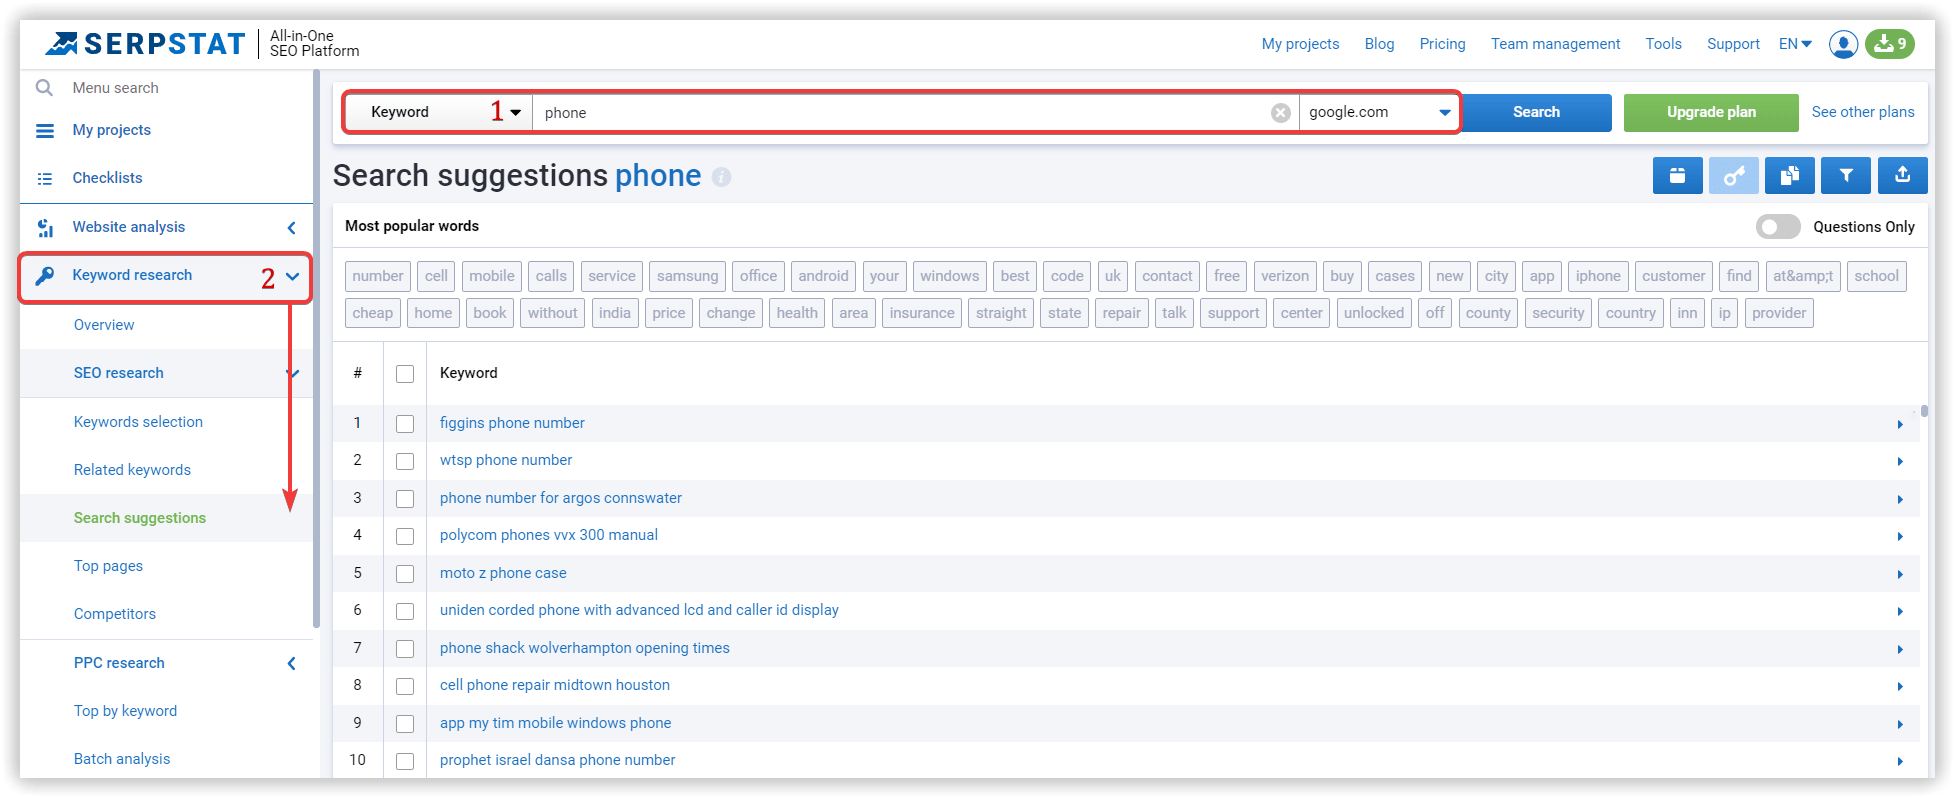Open Competitors in the sidebar

[115, 614]
